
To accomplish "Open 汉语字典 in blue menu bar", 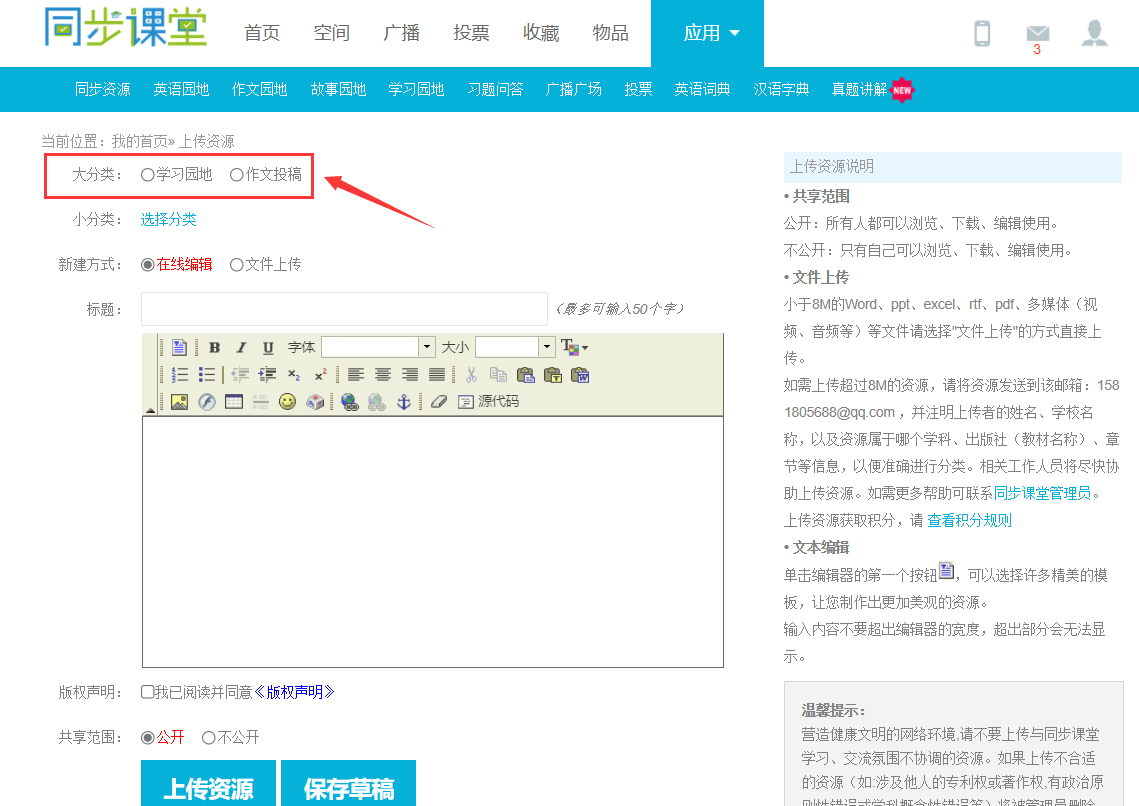I will click(x=781, y=89).
